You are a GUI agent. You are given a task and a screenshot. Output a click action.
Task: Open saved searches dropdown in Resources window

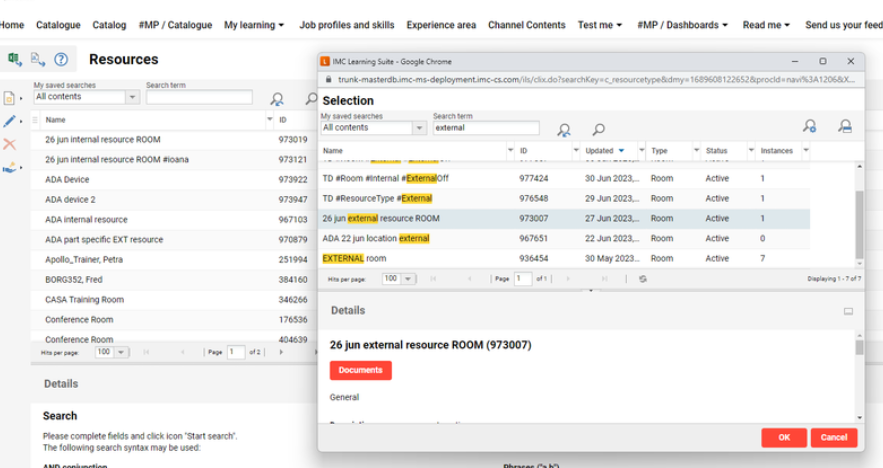[x=132, y=97]
